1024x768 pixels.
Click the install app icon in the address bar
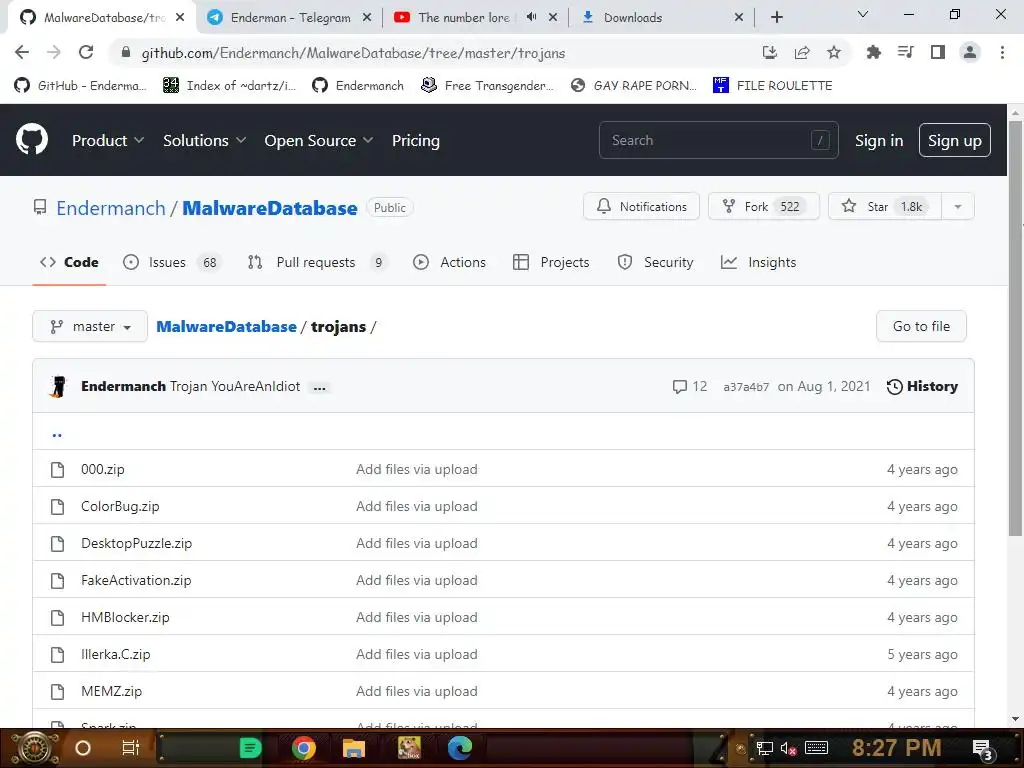coord(770,52)
